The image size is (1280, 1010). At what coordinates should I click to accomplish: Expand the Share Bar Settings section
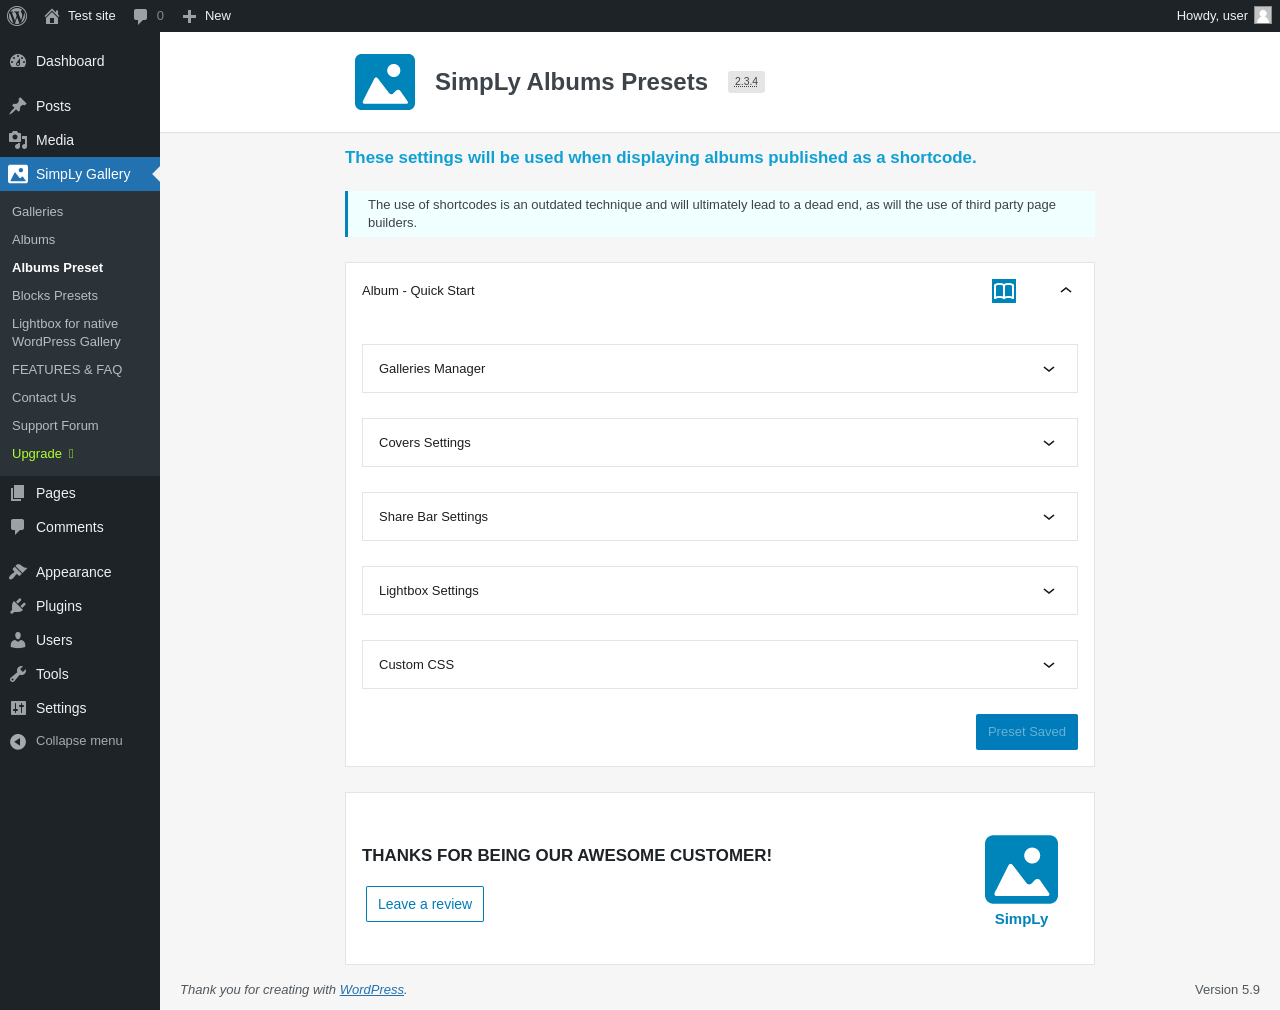1049,517
